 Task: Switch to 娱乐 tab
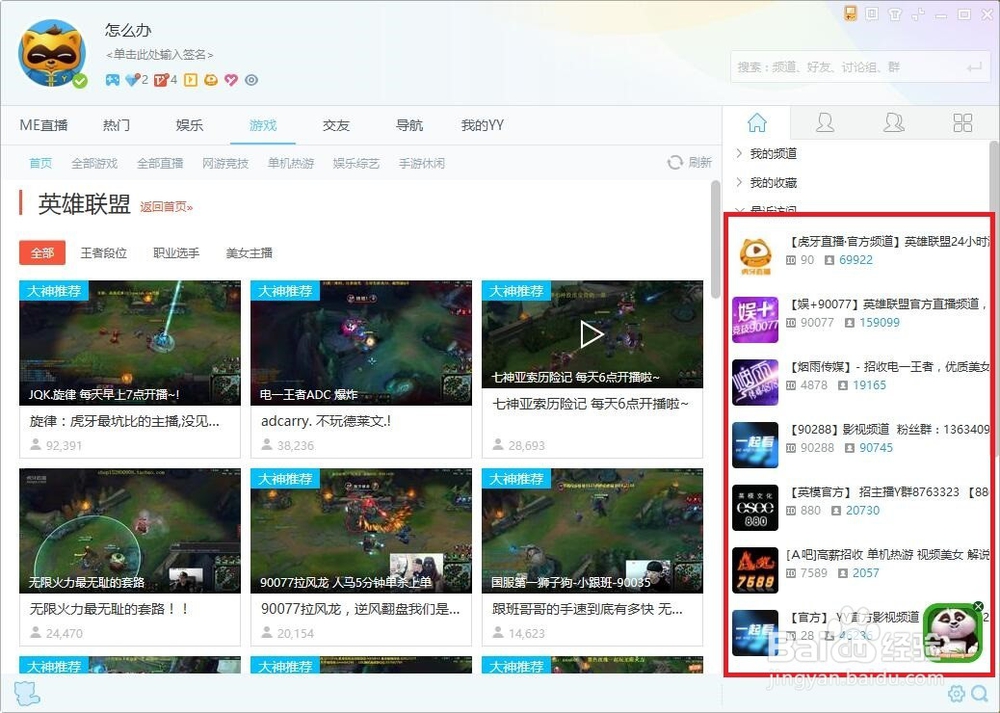coord(189,125)
